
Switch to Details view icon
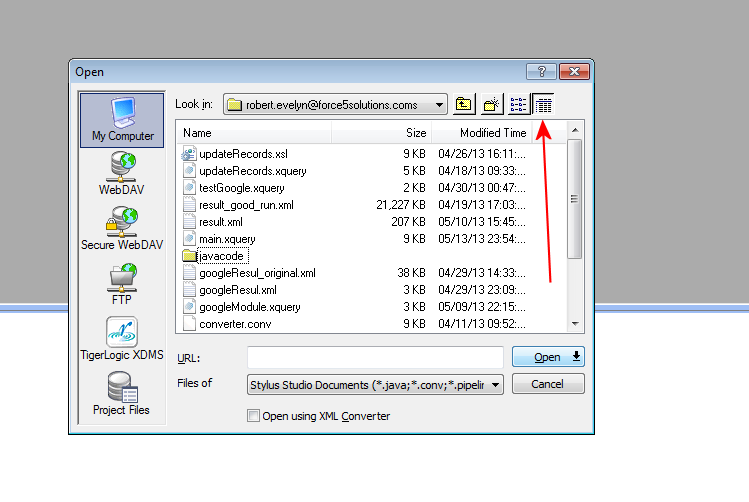click(x=544, y=104)
